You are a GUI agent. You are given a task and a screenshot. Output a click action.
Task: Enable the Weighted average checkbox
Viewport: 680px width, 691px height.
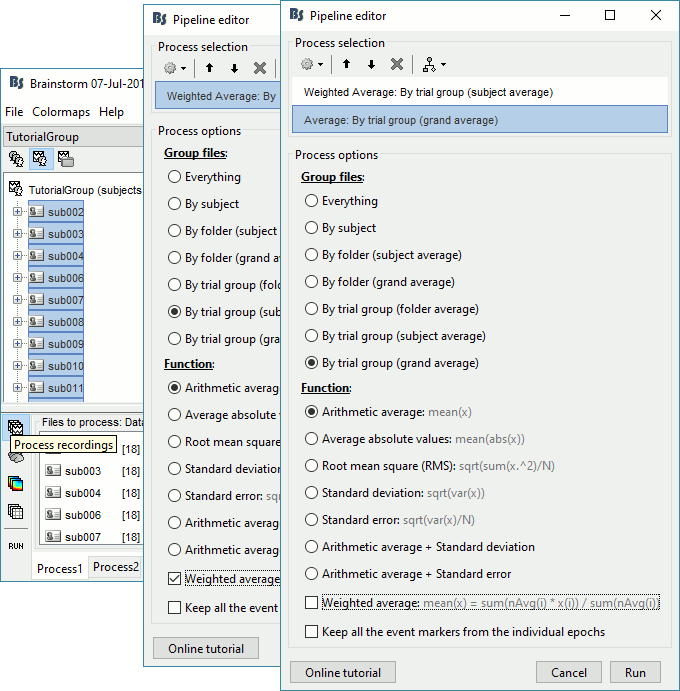(312, 603)
